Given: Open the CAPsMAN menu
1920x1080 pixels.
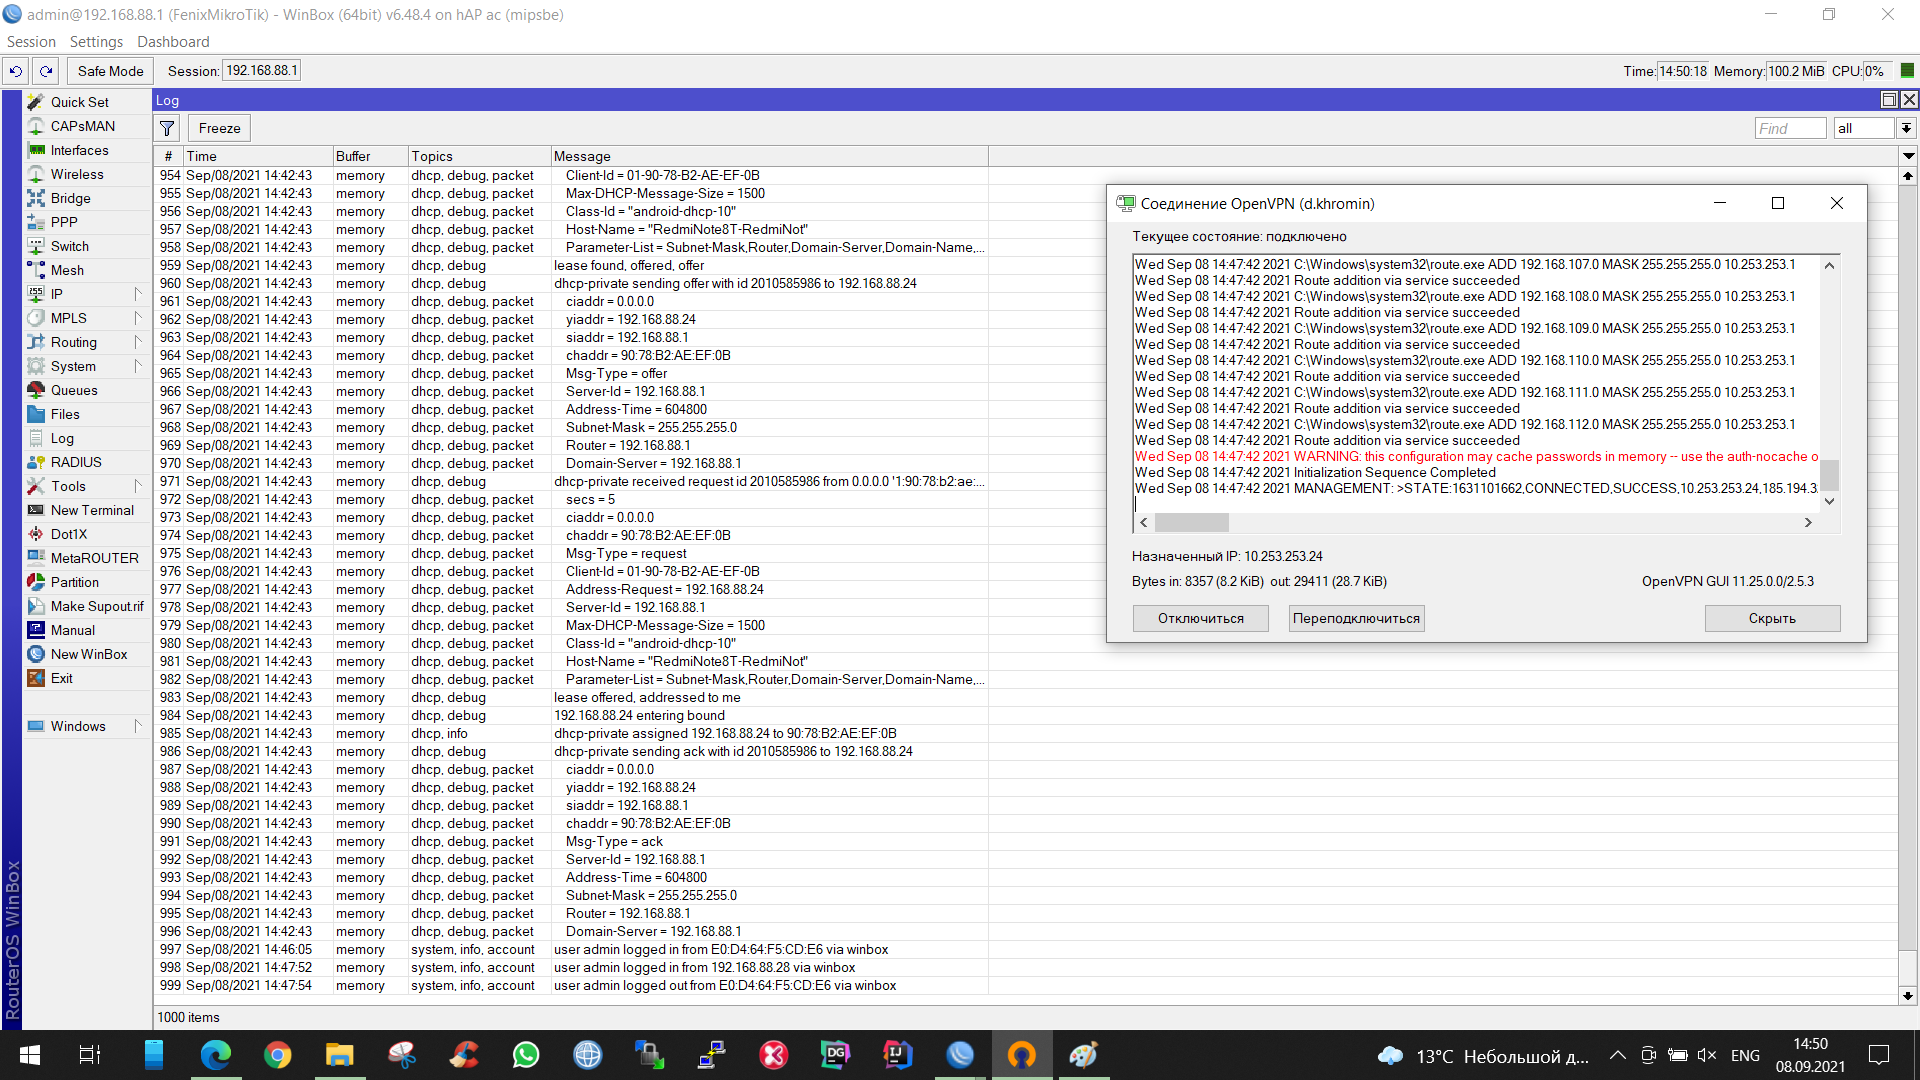Looking at the screenshot, I should click(x=82, y=126).
